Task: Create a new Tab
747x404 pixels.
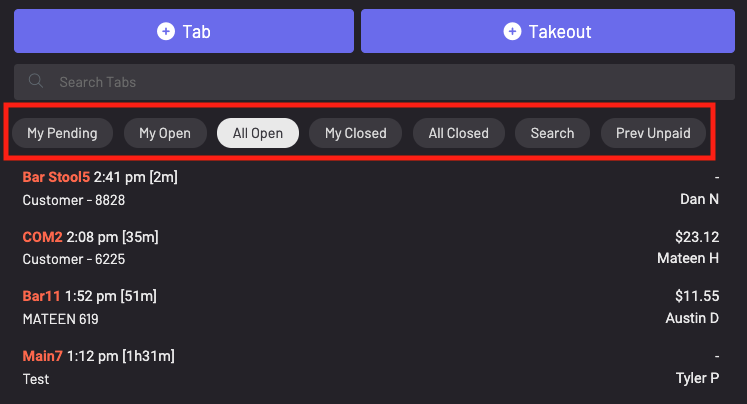Action: point(184,32)
